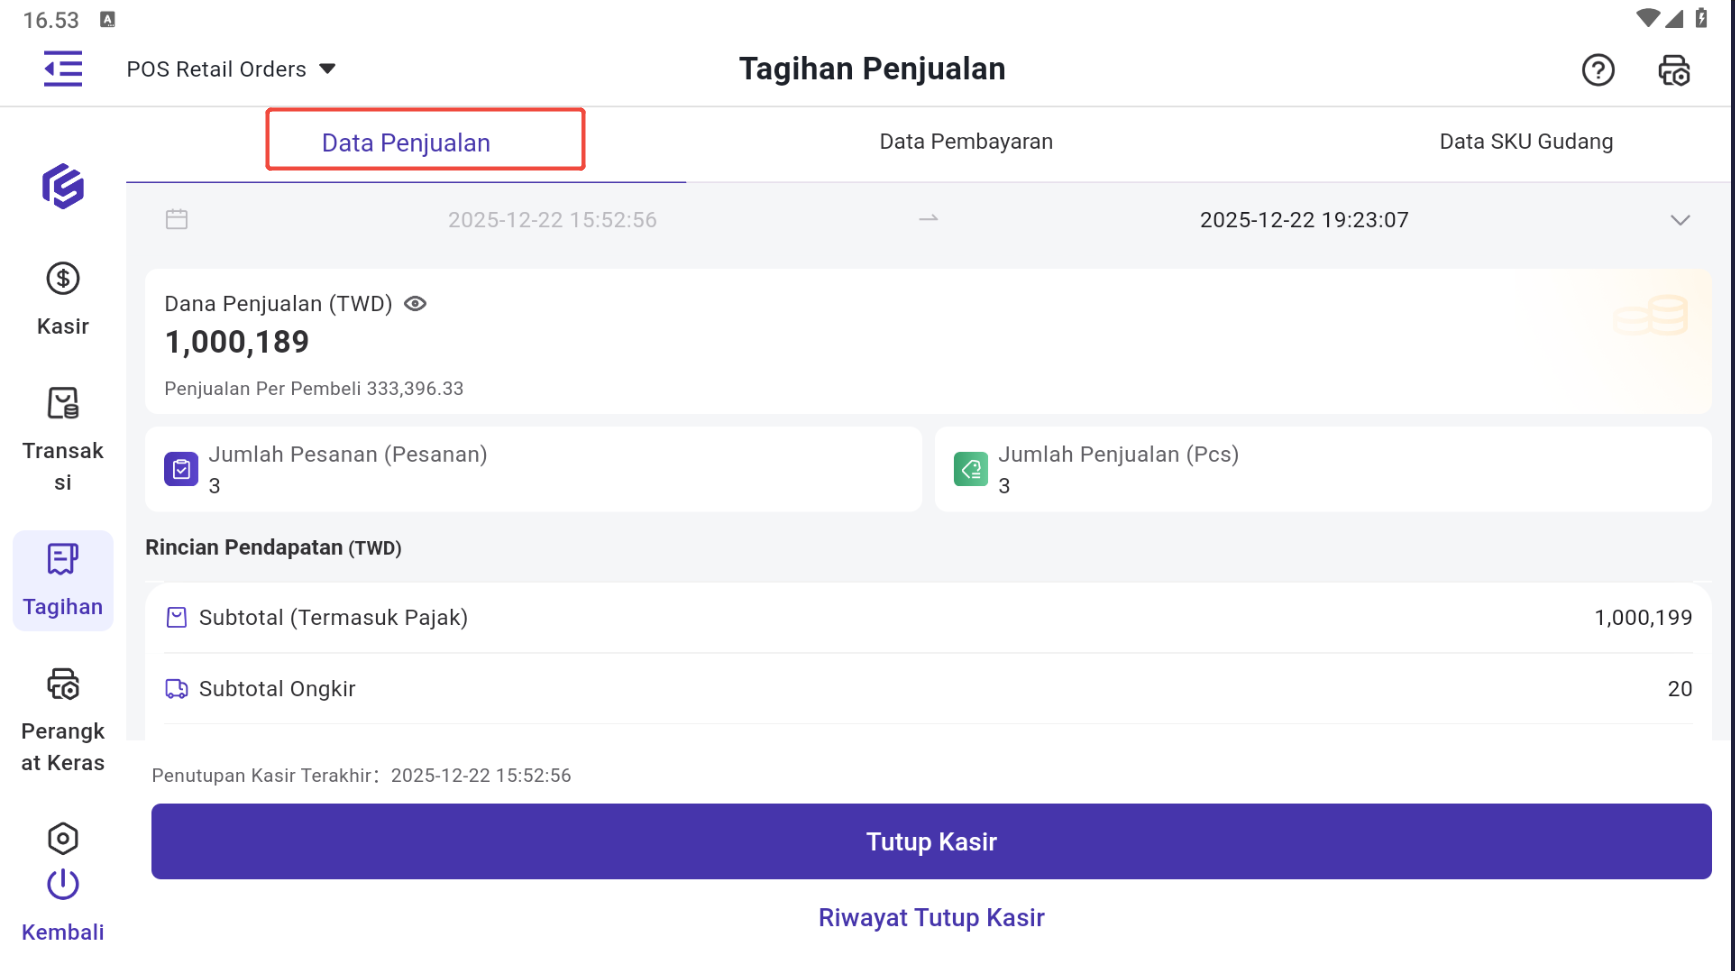This screenshot has height=971, width=1735.
Task: Switch to Data SKU Gudang tab
Action: [x=1525, y=142]
